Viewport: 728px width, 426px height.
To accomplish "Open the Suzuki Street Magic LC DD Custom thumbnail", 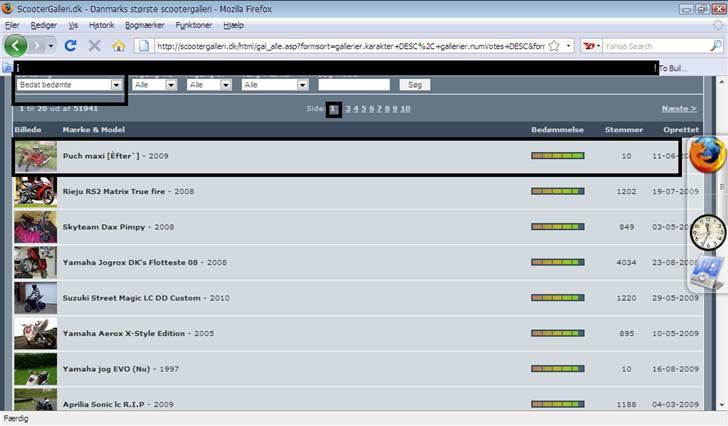I will [36, 298].
